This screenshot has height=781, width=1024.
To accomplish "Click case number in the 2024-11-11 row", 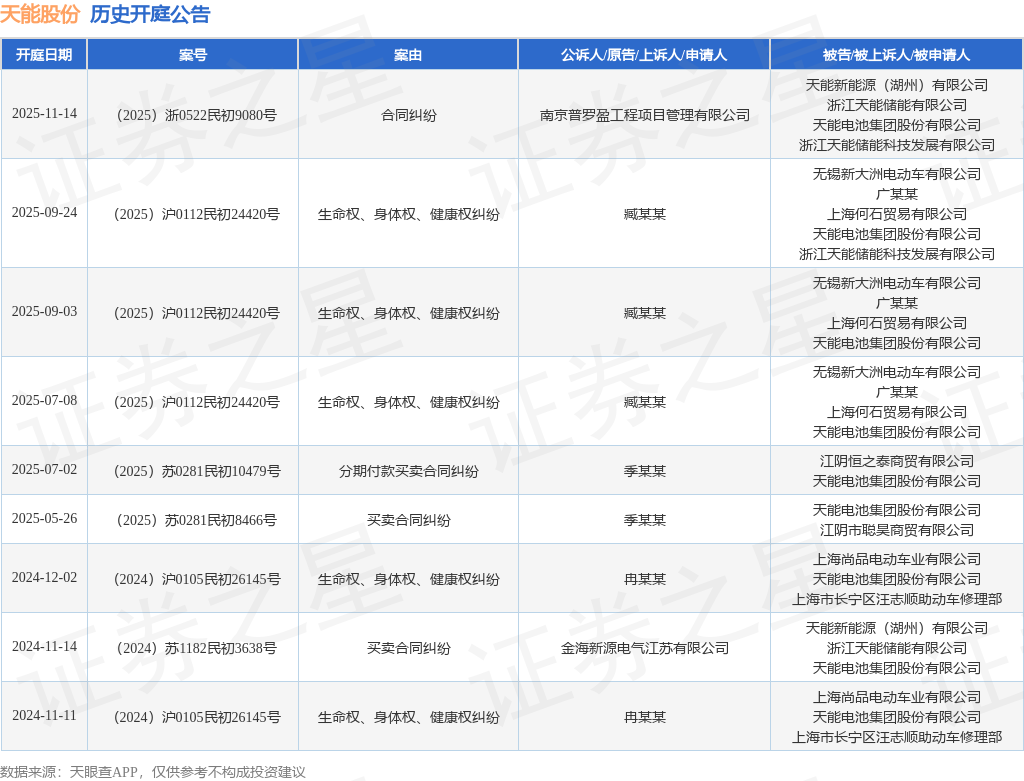I will (x=197, y=717).
